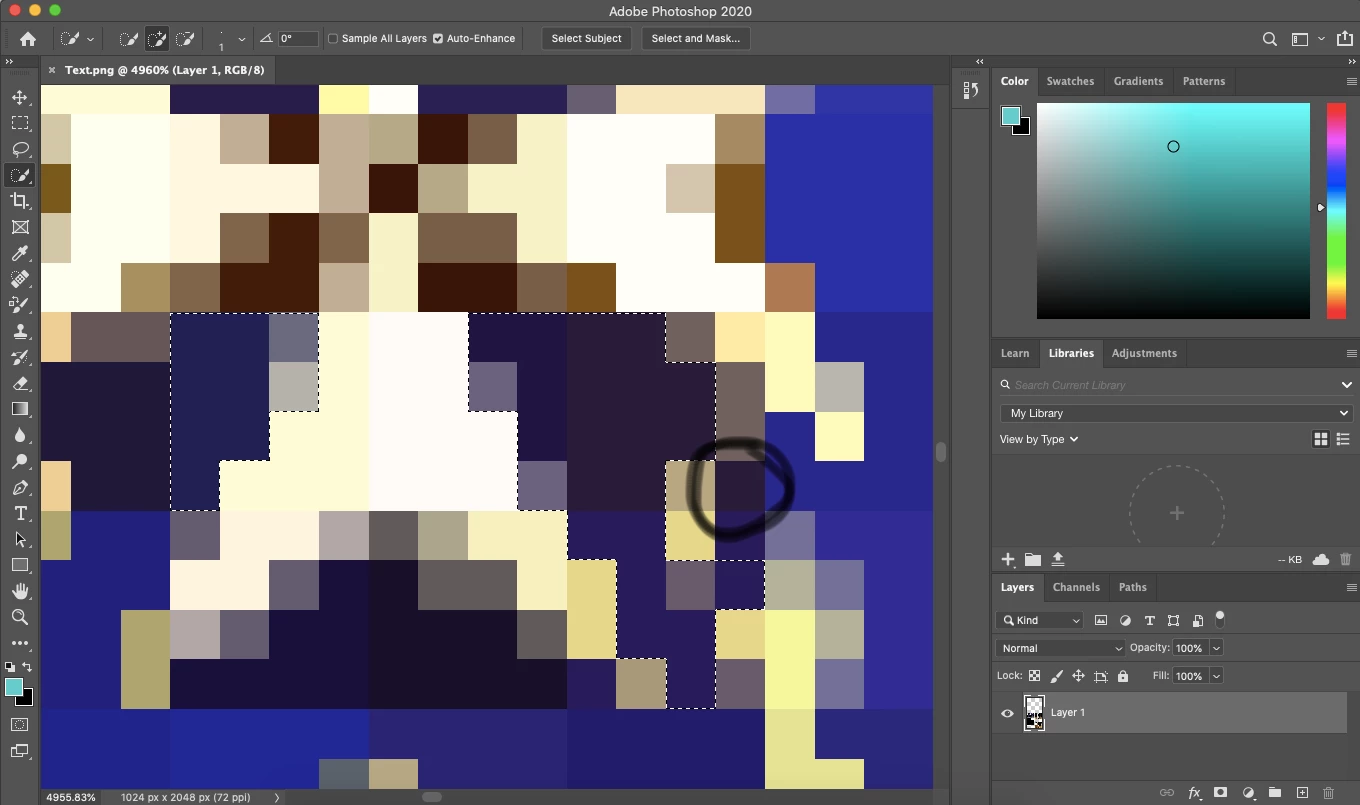Image resolution: width=1360 pixels, height=805 pixels.
Task: Switch to the Swatches tab
Action: pos(1069,81)
